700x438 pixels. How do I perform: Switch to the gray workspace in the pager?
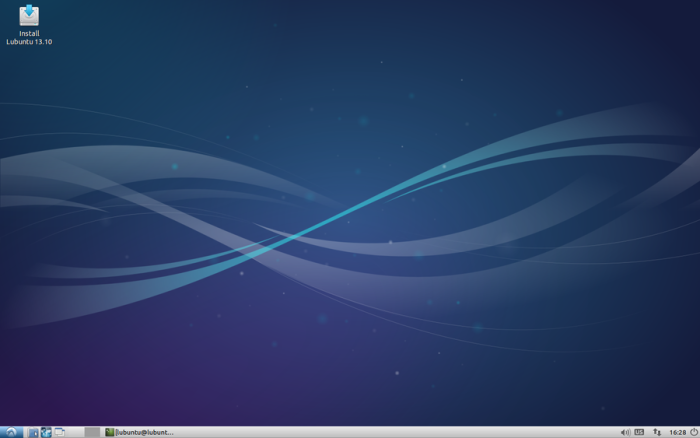coord(92,432)
